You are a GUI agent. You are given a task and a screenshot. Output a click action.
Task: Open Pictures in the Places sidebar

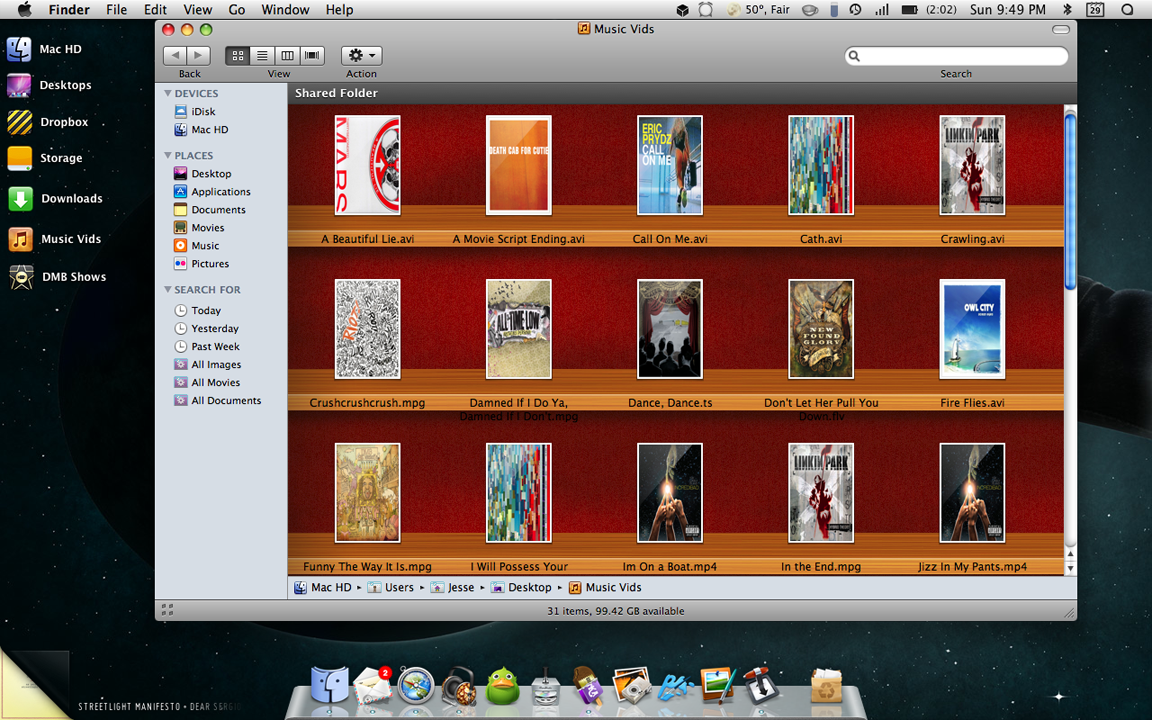[201, 264]
